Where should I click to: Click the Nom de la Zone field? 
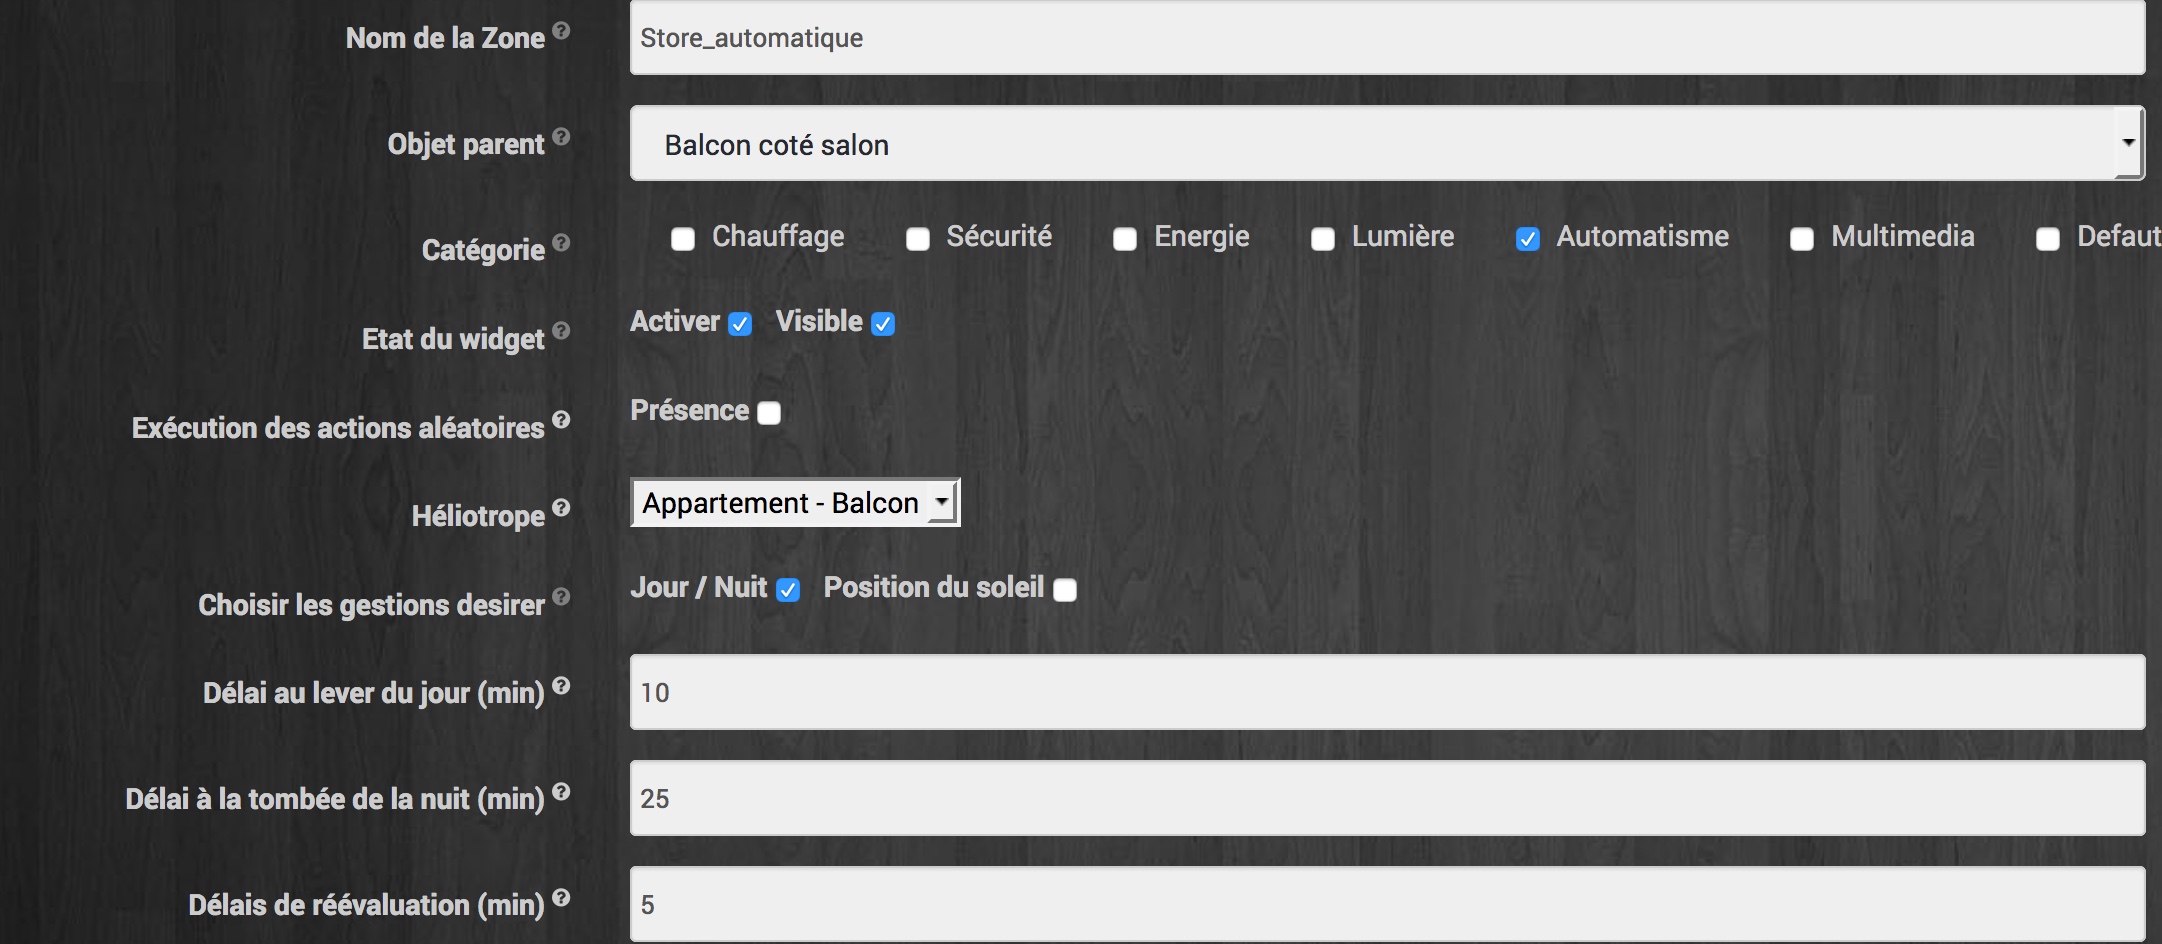tap(1387, 37)
